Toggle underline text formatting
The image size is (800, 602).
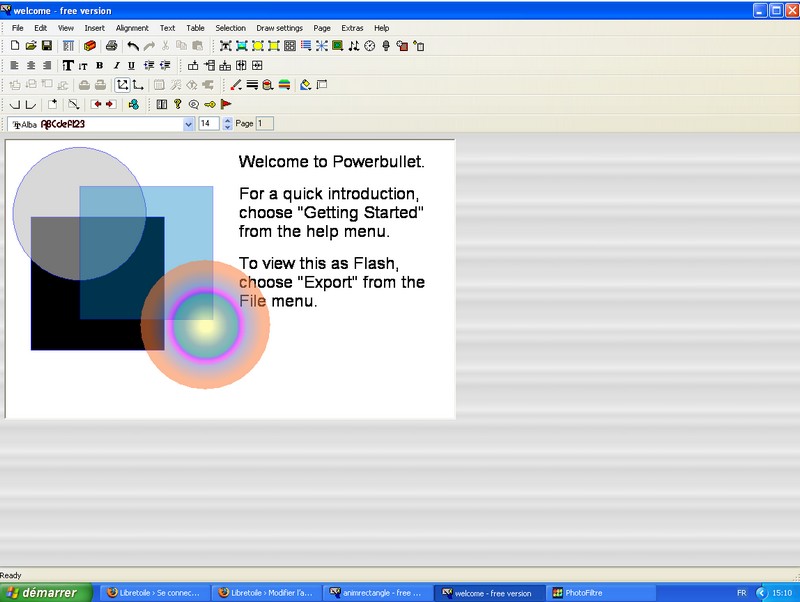[x=132, y=65]
